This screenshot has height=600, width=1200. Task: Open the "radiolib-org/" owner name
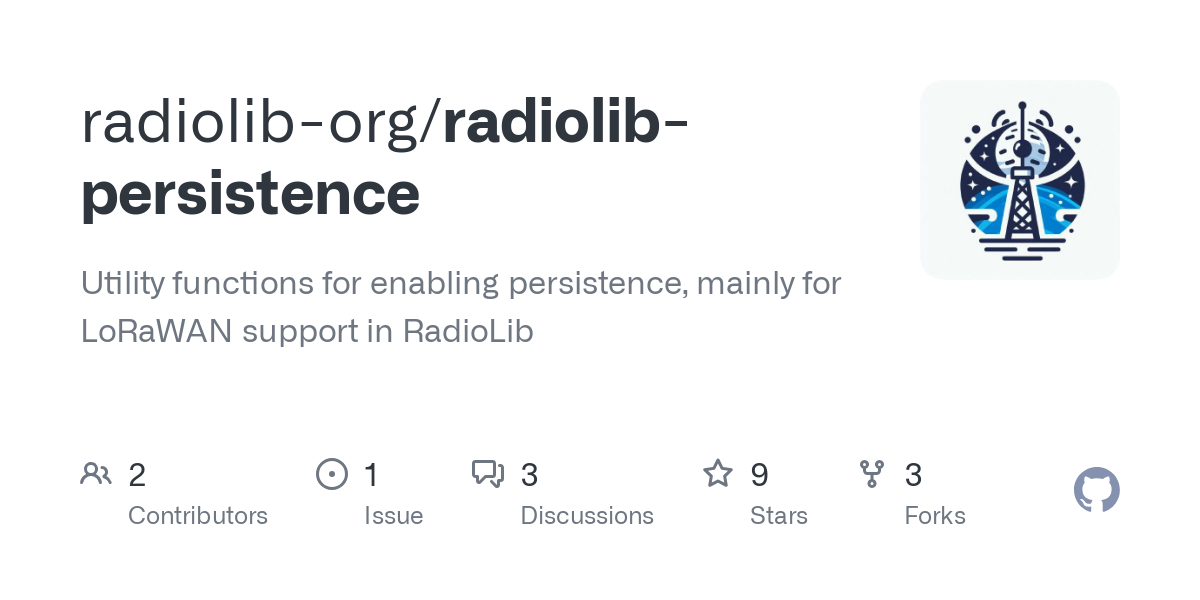point(260,122)
